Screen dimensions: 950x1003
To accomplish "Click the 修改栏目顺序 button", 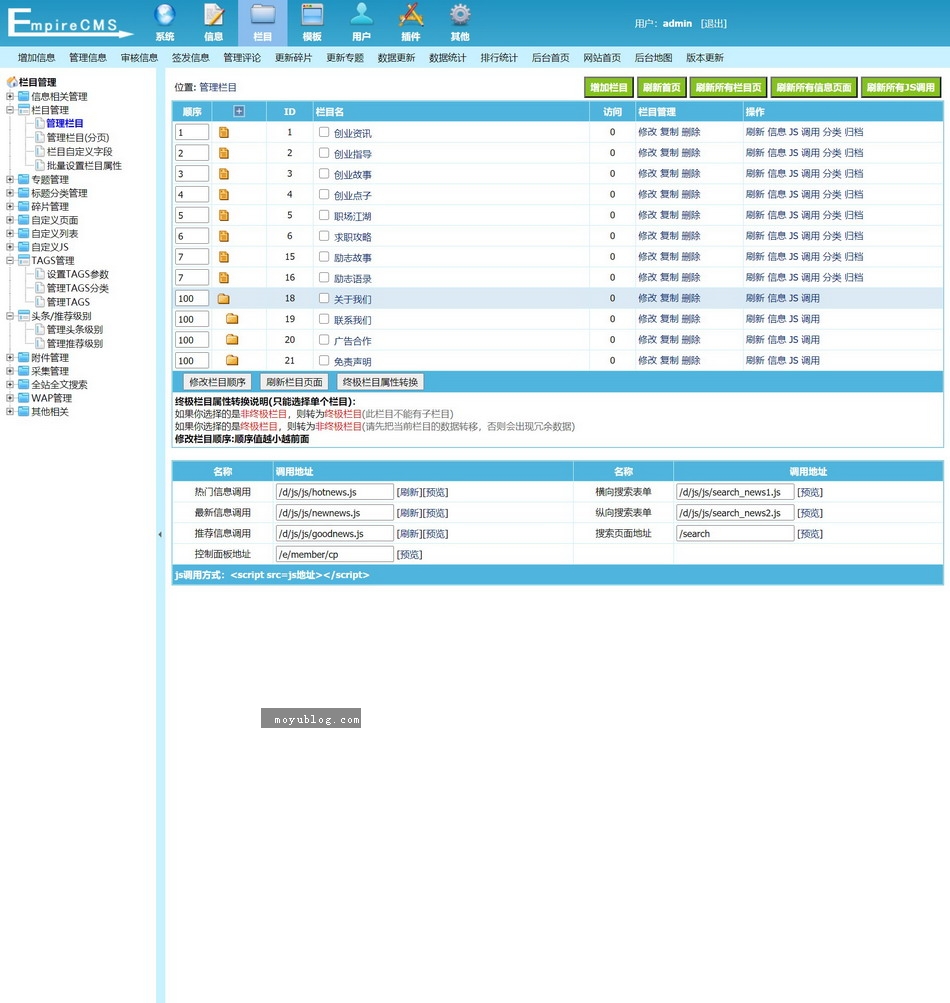I will (218, 383).
